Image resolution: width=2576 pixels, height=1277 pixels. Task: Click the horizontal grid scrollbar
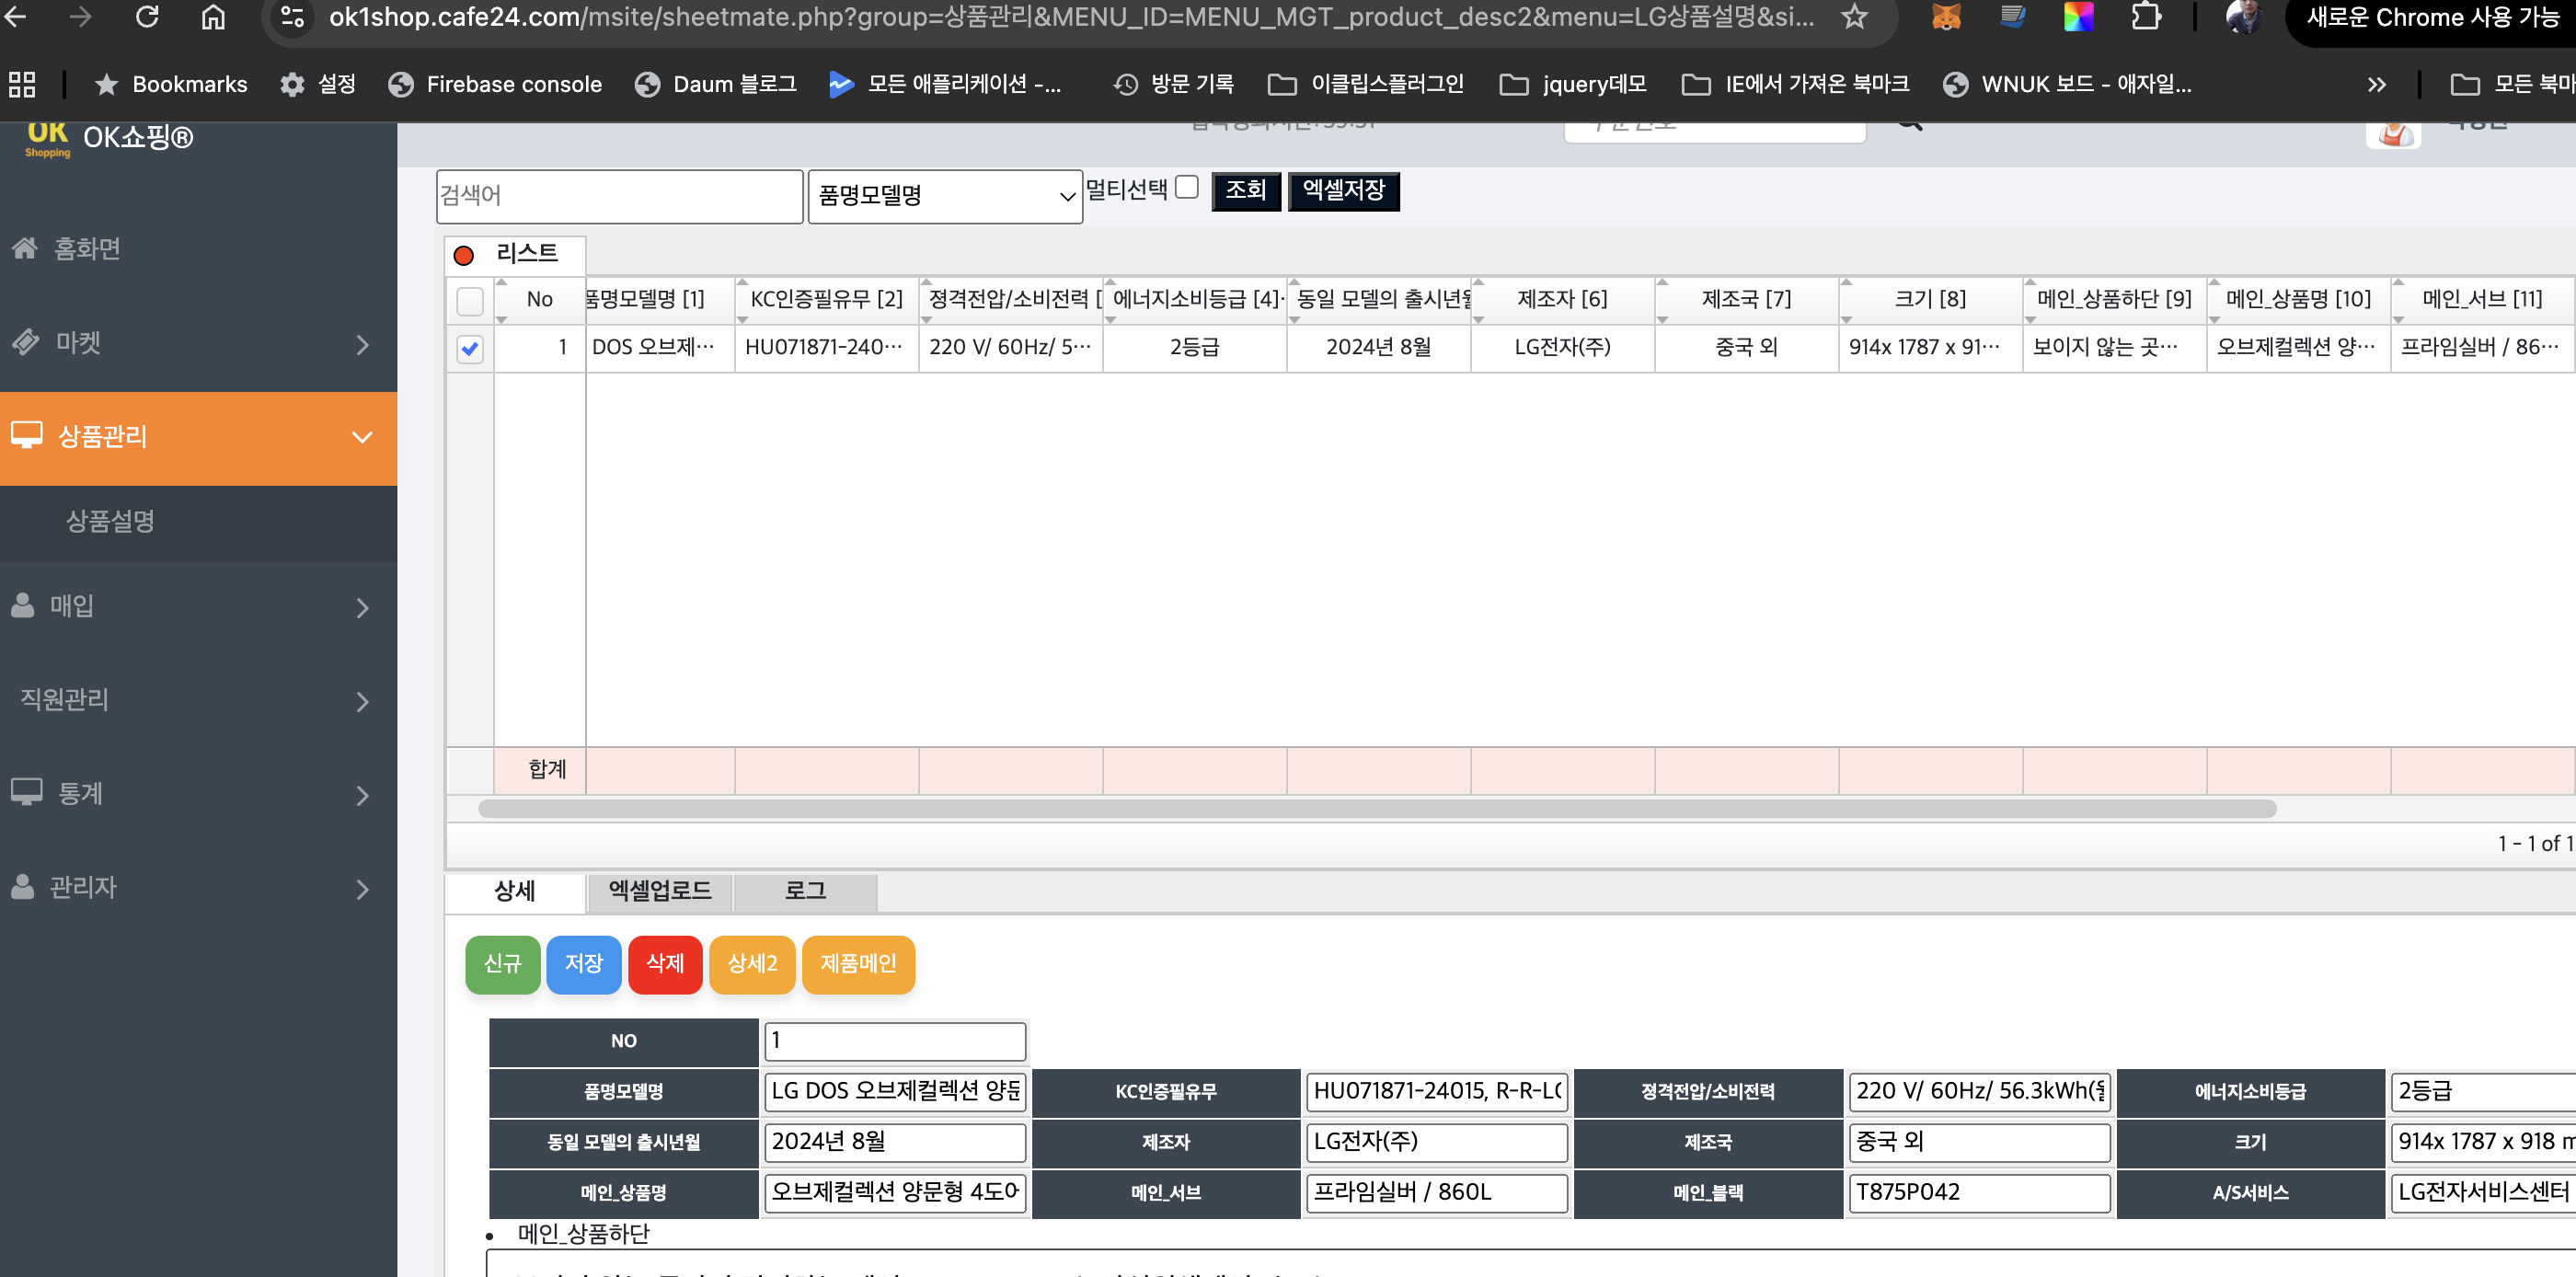coord(1376,808)
